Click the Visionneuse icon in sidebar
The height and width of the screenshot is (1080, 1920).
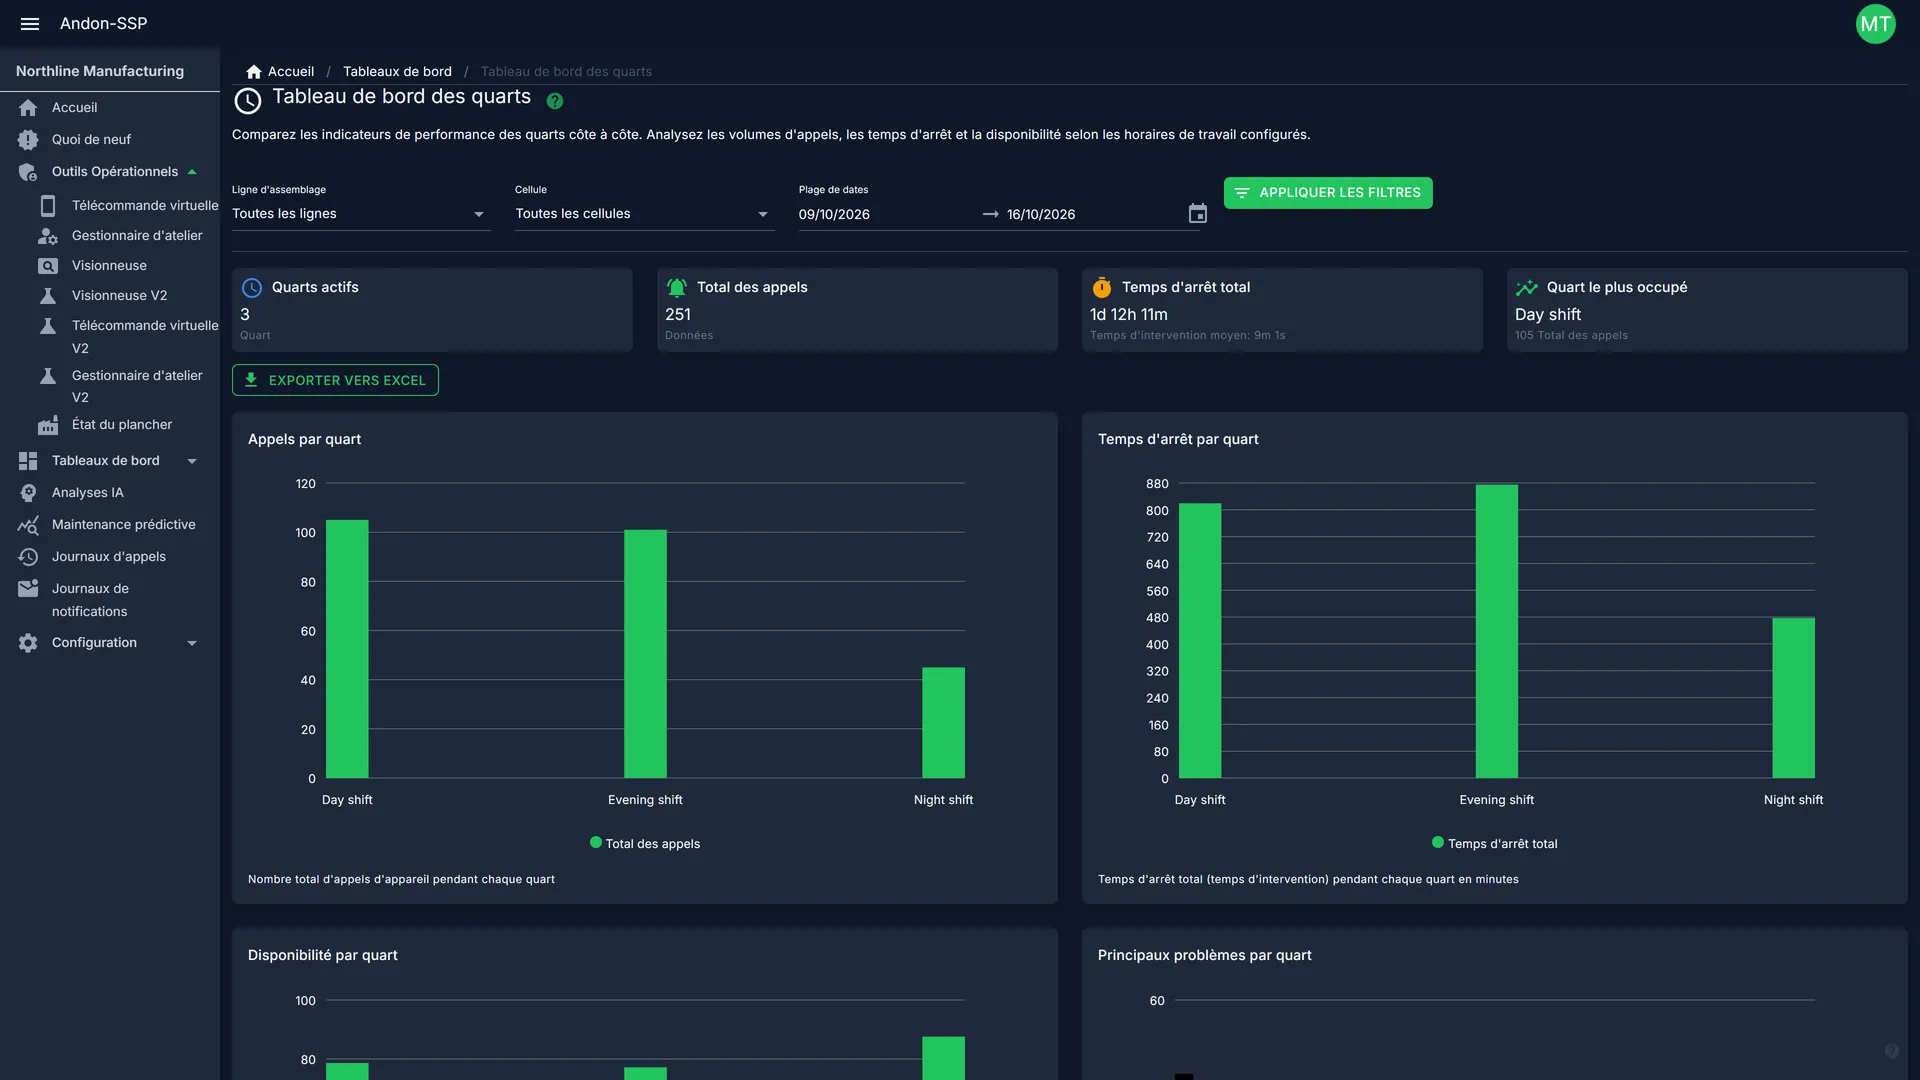coord(48,265)
